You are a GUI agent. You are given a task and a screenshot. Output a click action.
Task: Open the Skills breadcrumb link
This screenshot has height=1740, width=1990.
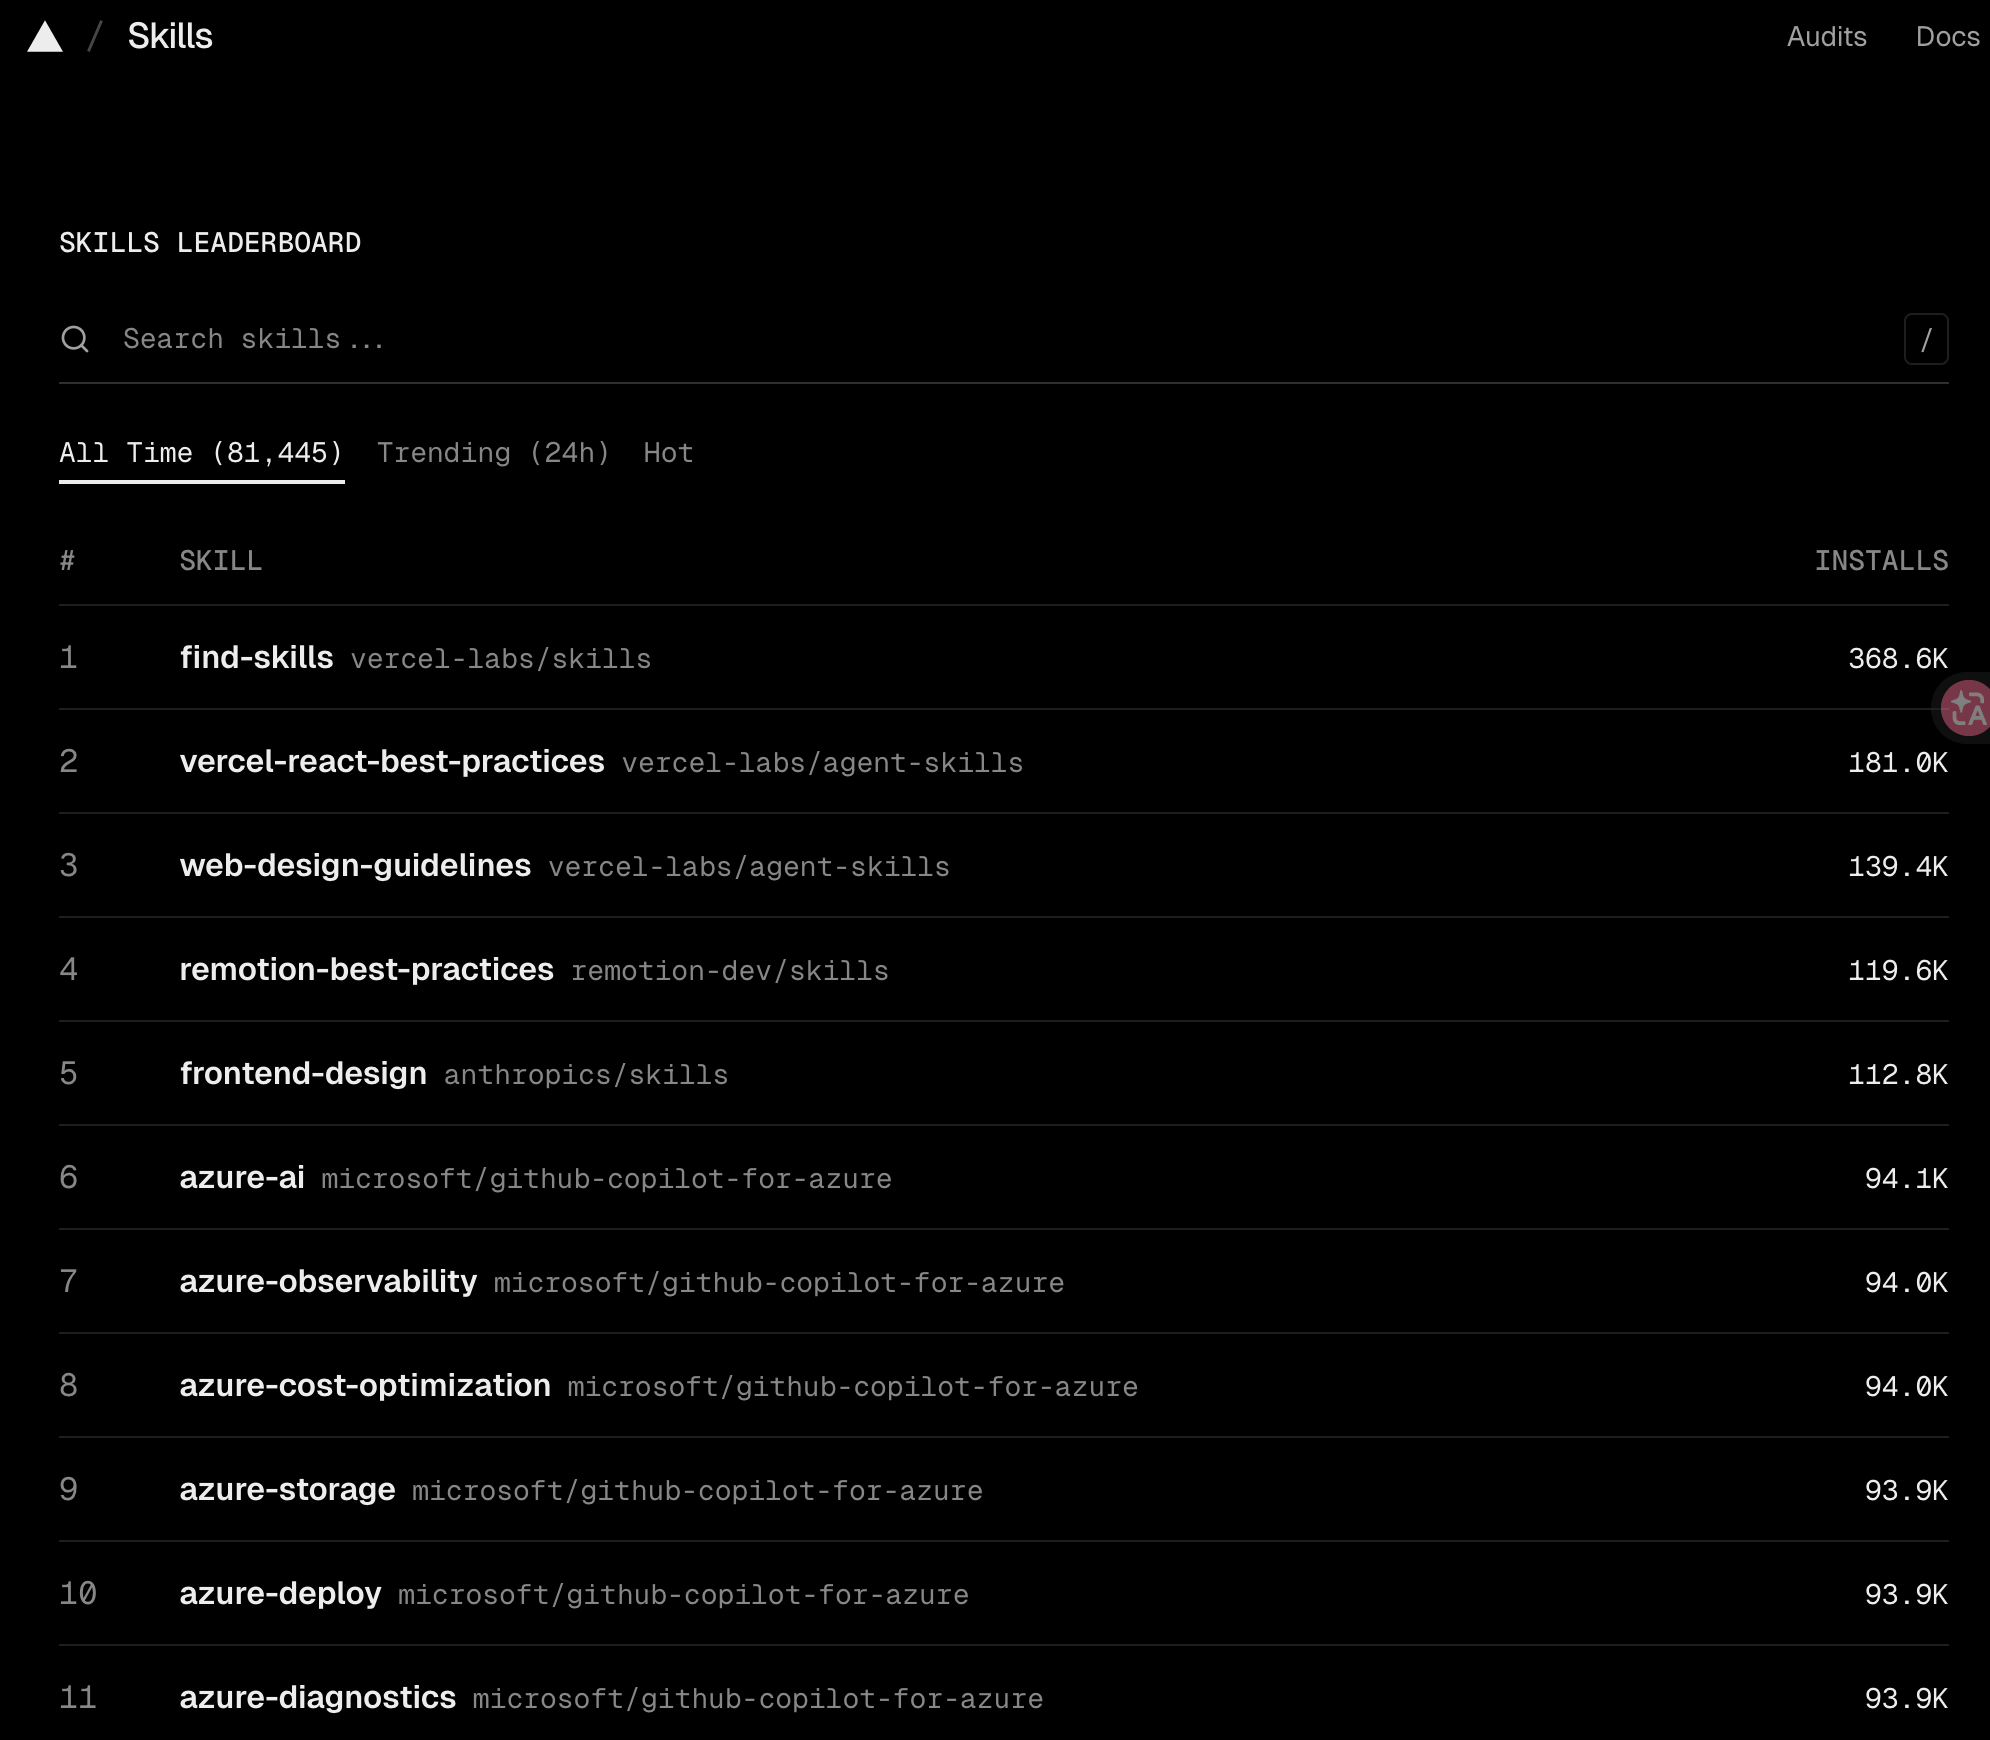170,37
